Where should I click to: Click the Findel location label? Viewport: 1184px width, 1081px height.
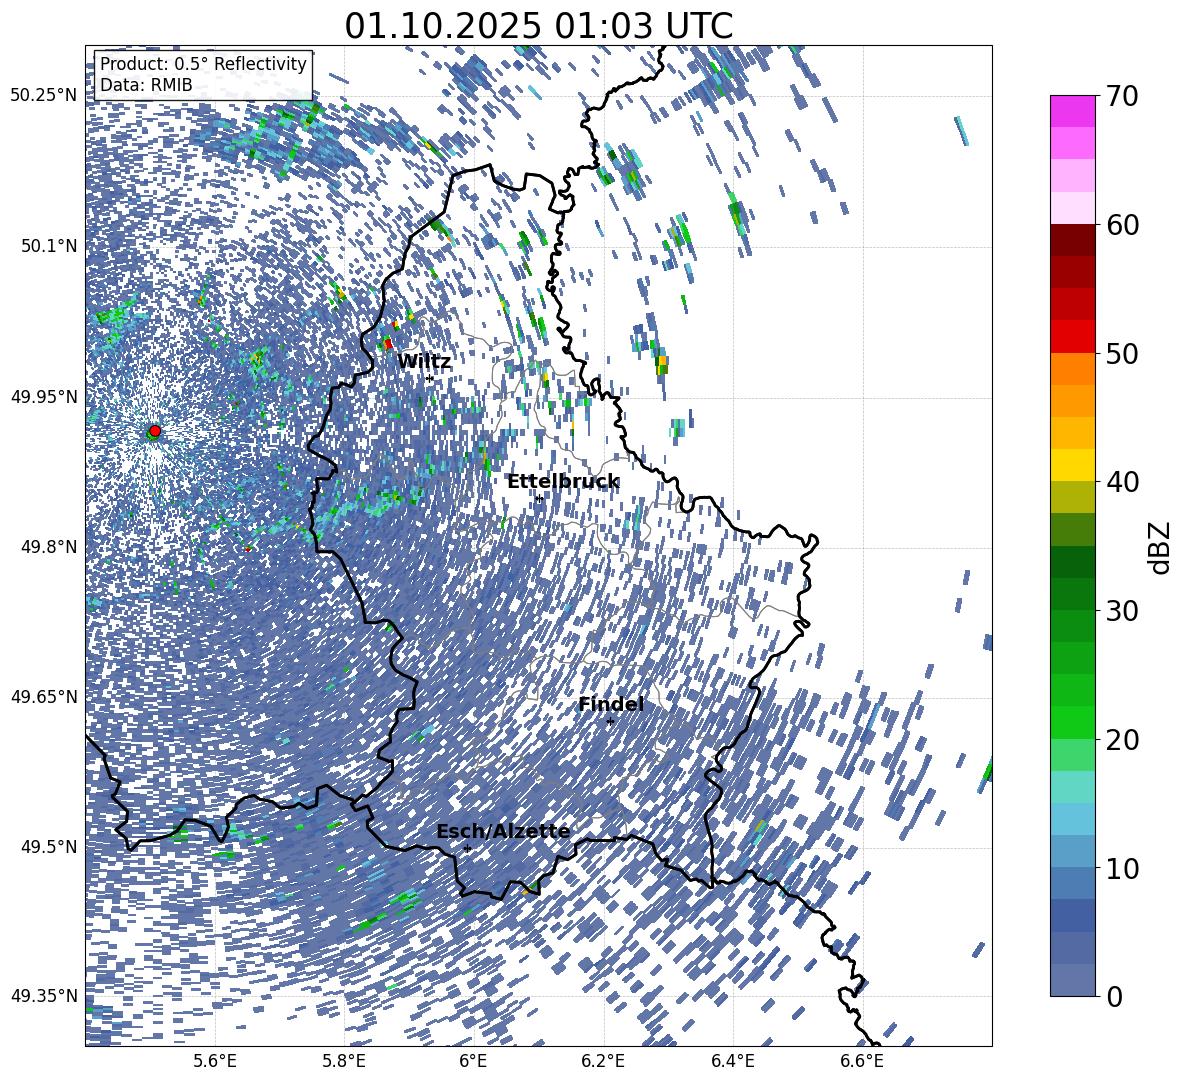pyautogui.click(x=611, y=704)
